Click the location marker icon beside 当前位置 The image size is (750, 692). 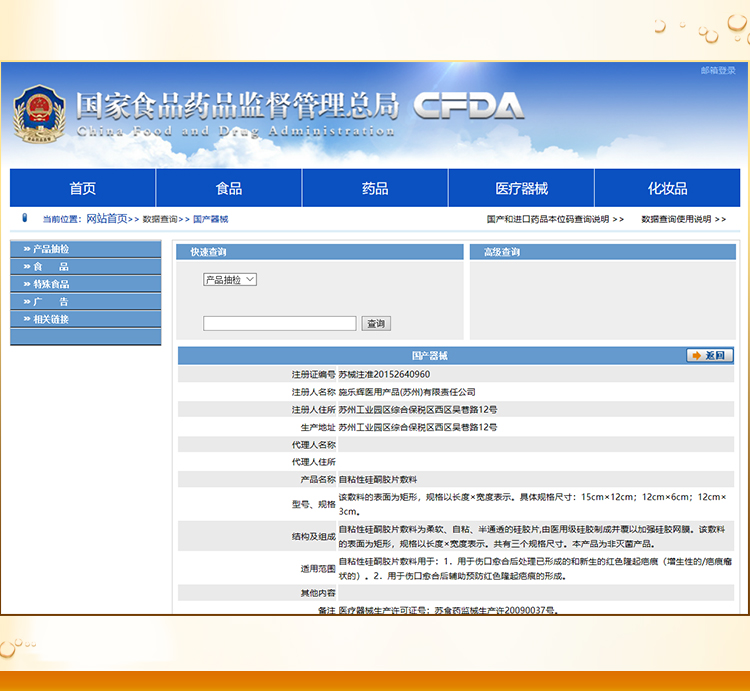[x=25, y=218]
